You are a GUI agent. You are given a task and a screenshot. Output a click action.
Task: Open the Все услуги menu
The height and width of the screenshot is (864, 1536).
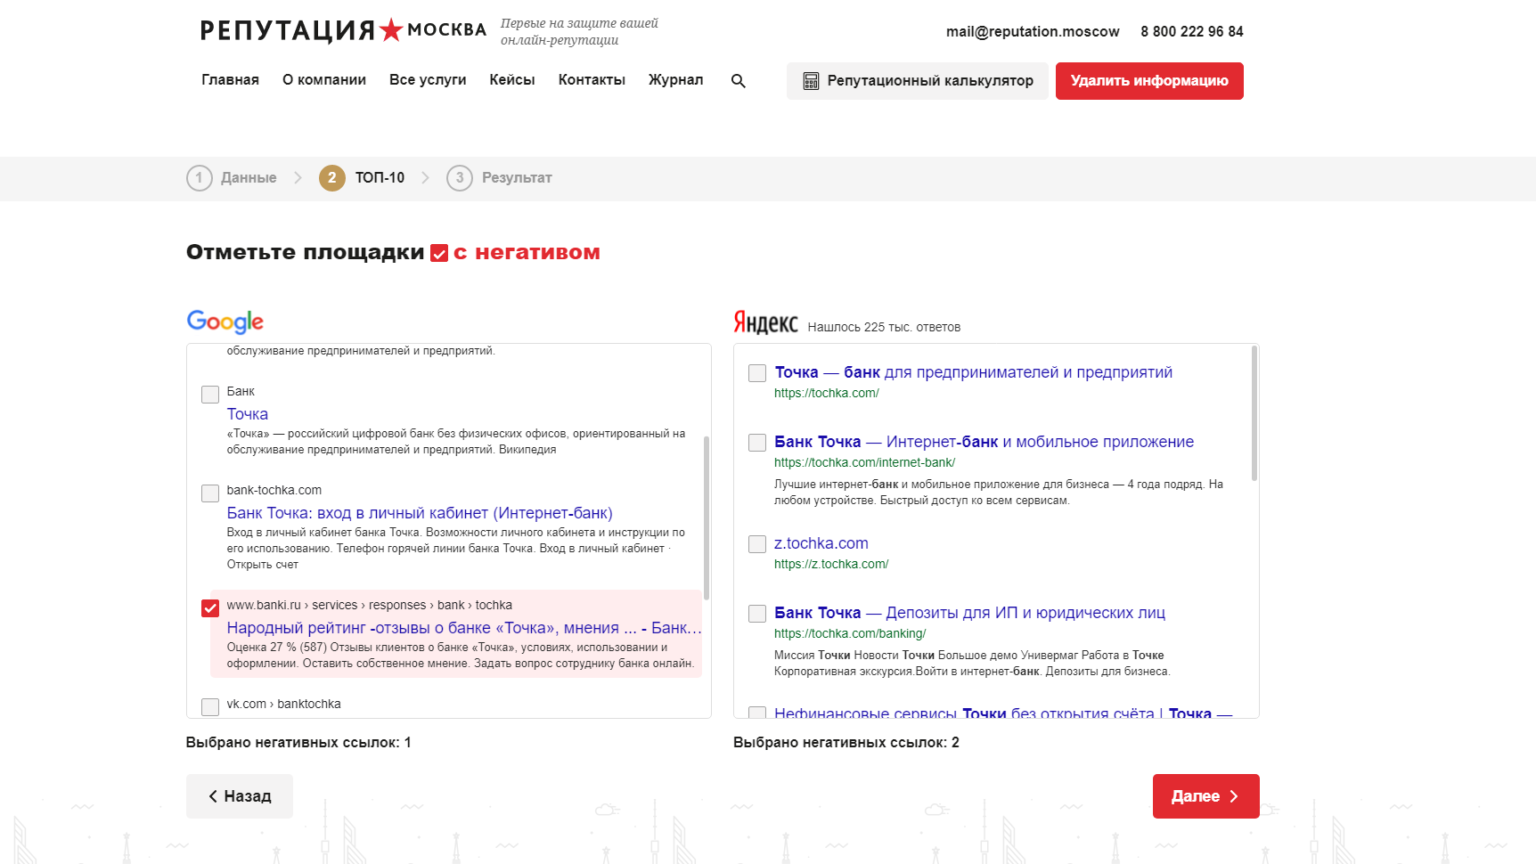(428, 80)
